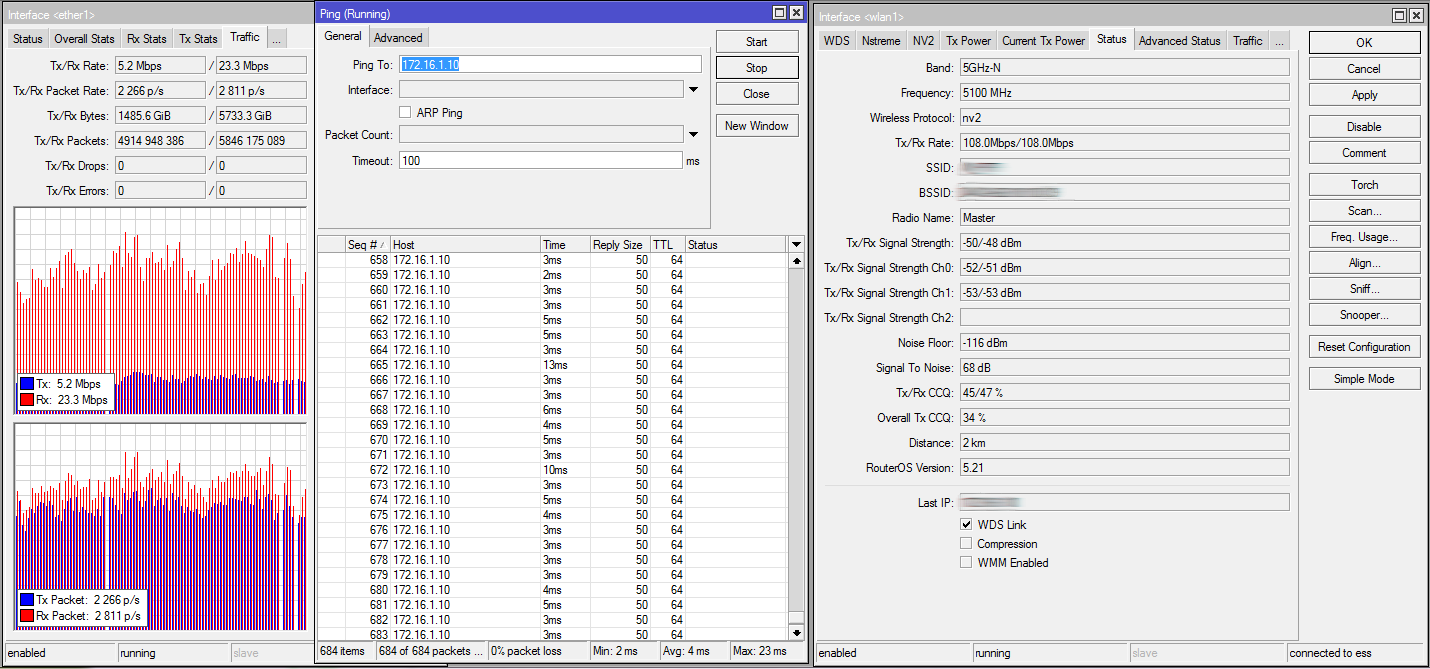Maximize the Ping (Running) window
The image size is (1430, 669).
pyautogui.click(x=779, y=13)
